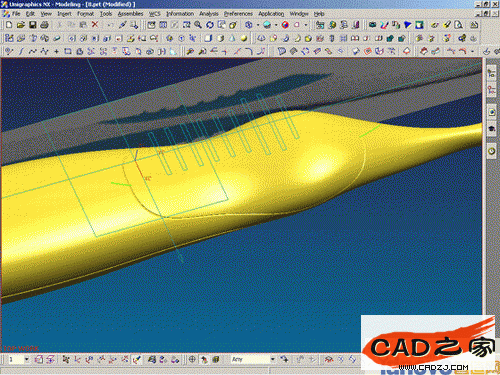Open the Analysis menu
The height and width of the screenshot is (375, 500).
coord(209,14)
